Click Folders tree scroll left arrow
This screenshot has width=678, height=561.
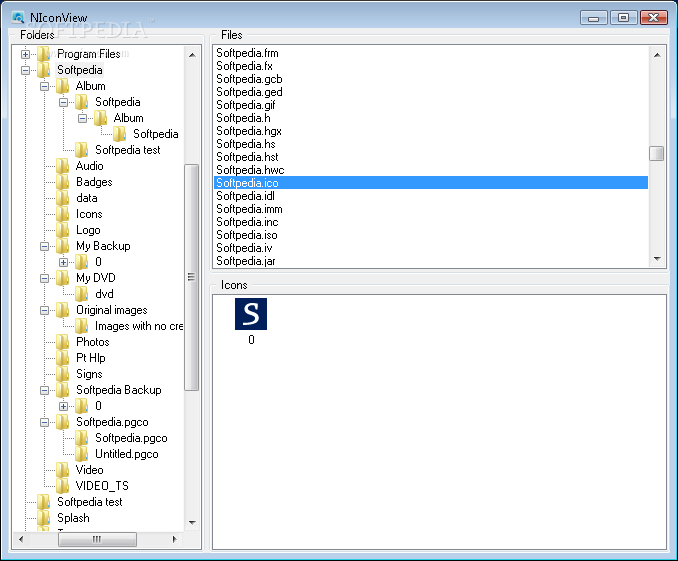coord(21,539)
